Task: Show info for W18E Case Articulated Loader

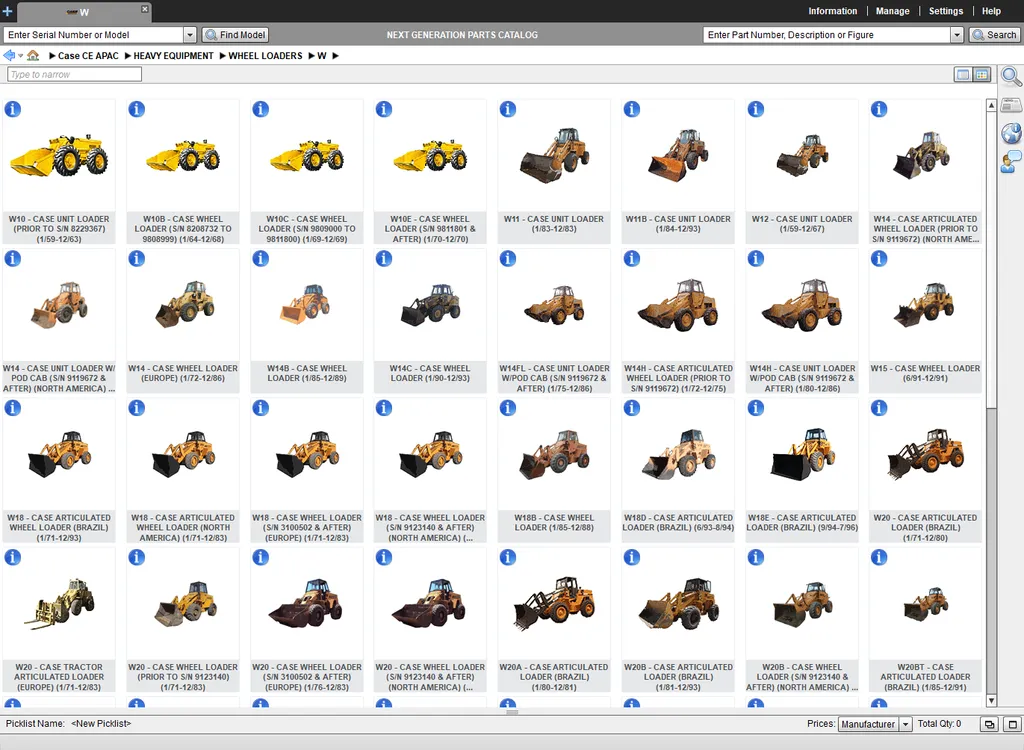Action: point(756,408)
